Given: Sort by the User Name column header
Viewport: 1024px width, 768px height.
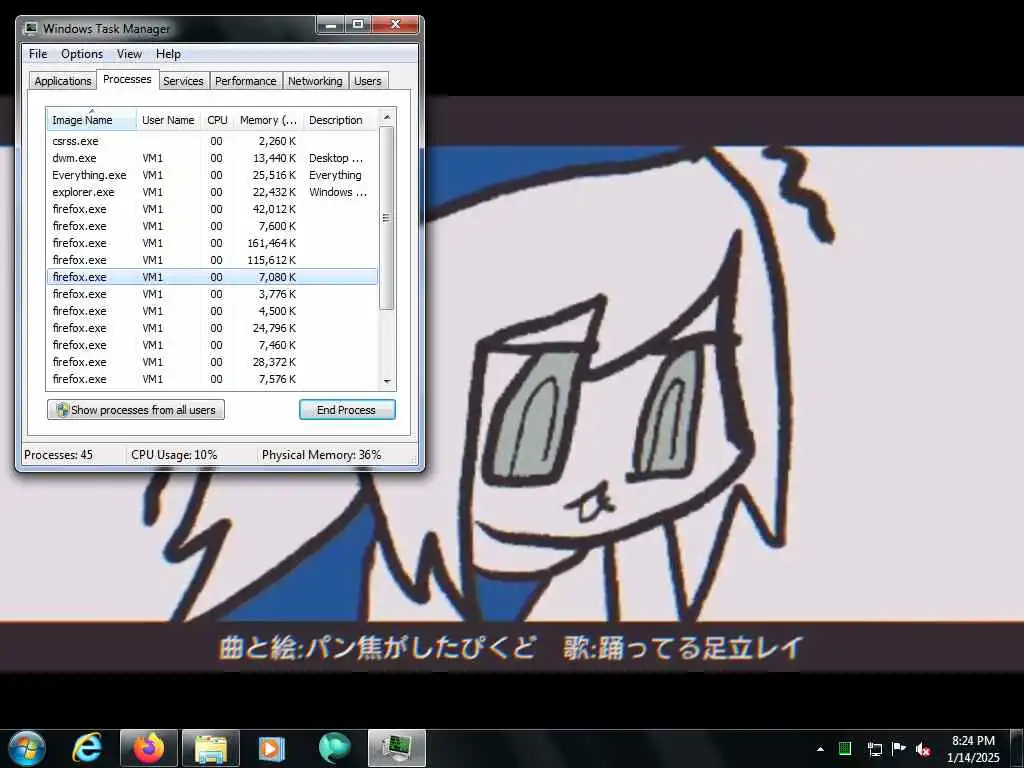Looking at the screenshot, I should pos(168,120).
